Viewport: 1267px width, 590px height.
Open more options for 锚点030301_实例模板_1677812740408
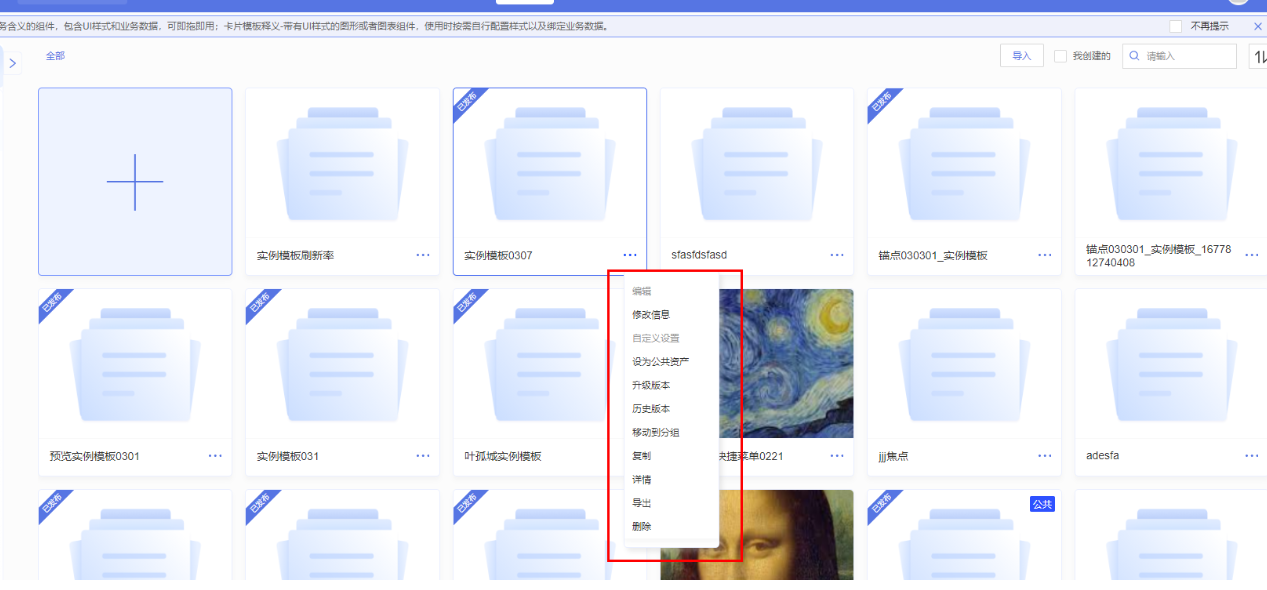(1252, 255)
